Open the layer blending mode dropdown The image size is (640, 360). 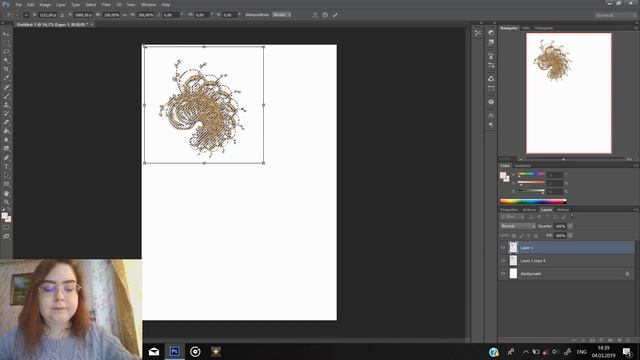coord(518,226)
